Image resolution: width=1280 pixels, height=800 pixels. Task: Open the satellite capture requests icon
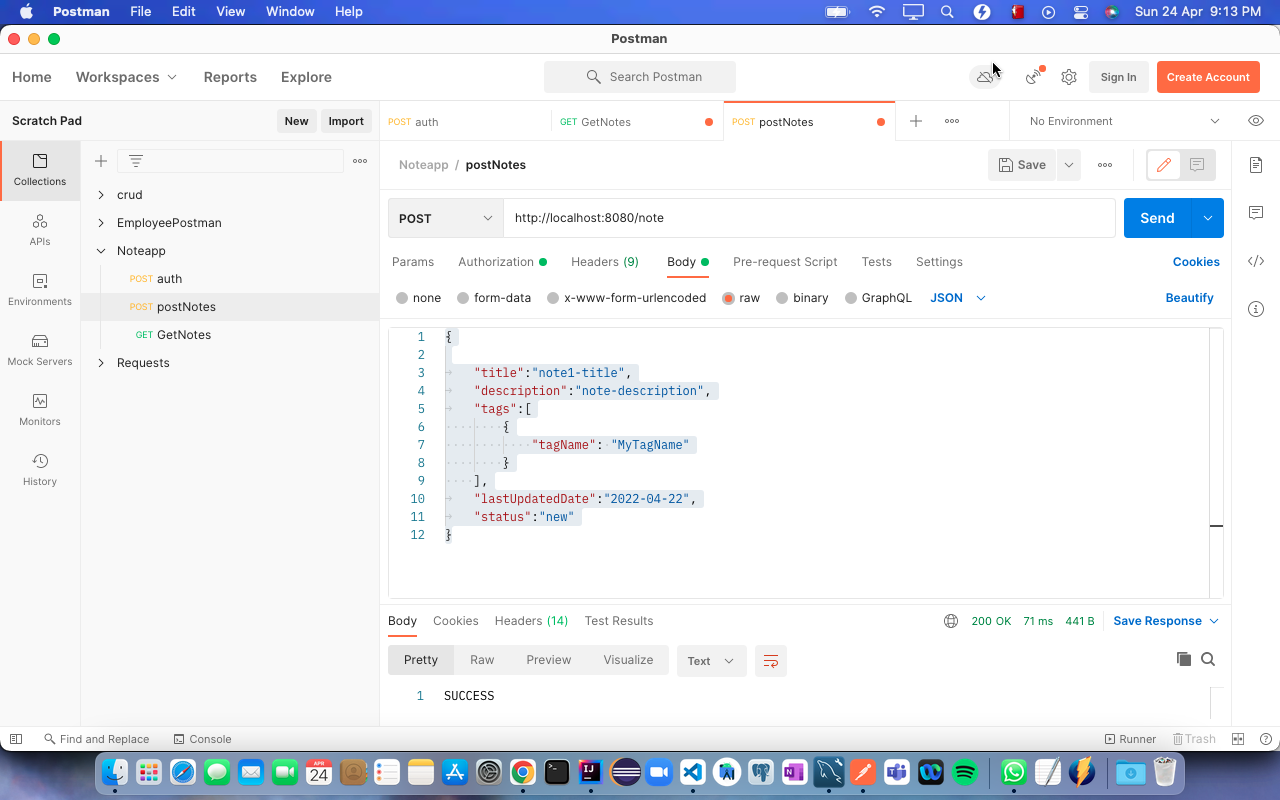pos(1034,77)
